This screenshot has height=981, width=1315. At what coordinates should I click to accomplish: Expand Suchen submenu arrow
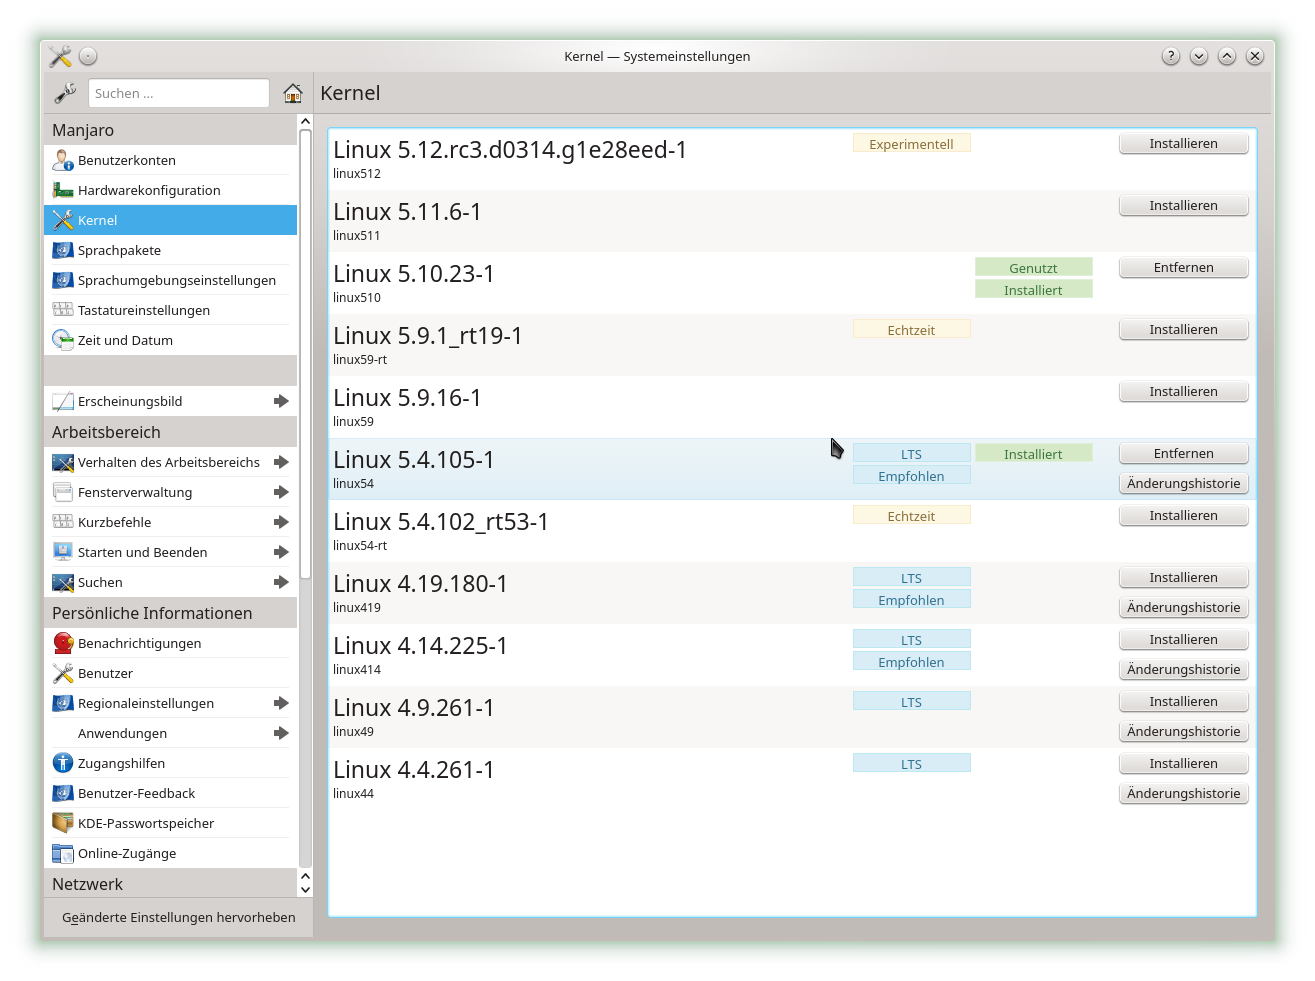click(281, 582)
